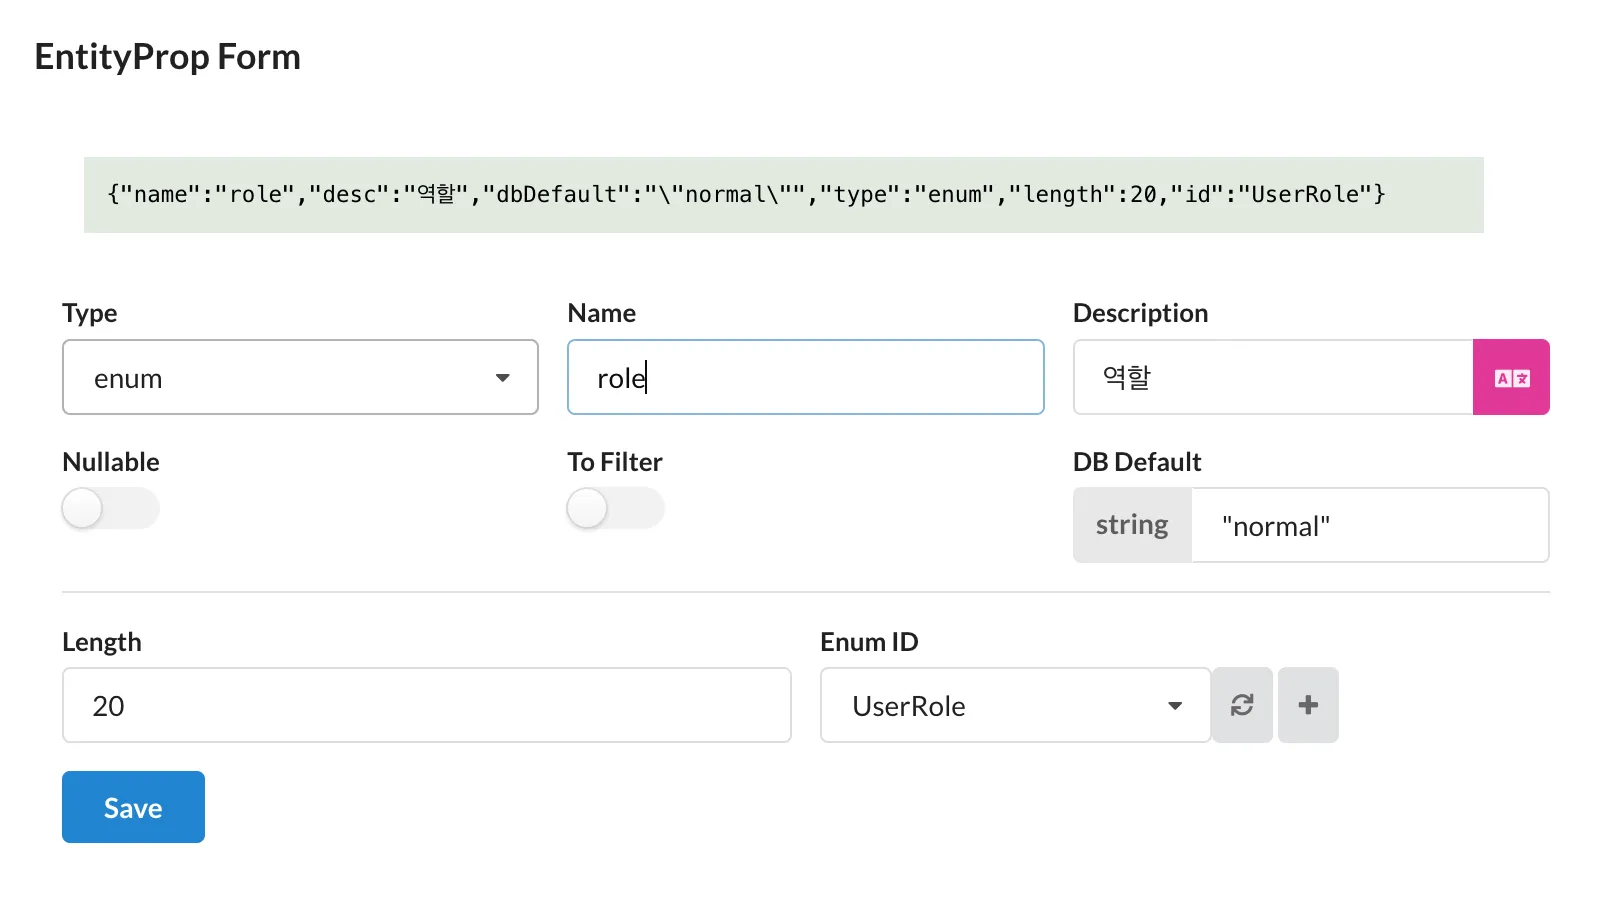Click the Enum ID dropdown's caret arrow
This screenshot has width=1616, height=908.
pos(1174,705)
